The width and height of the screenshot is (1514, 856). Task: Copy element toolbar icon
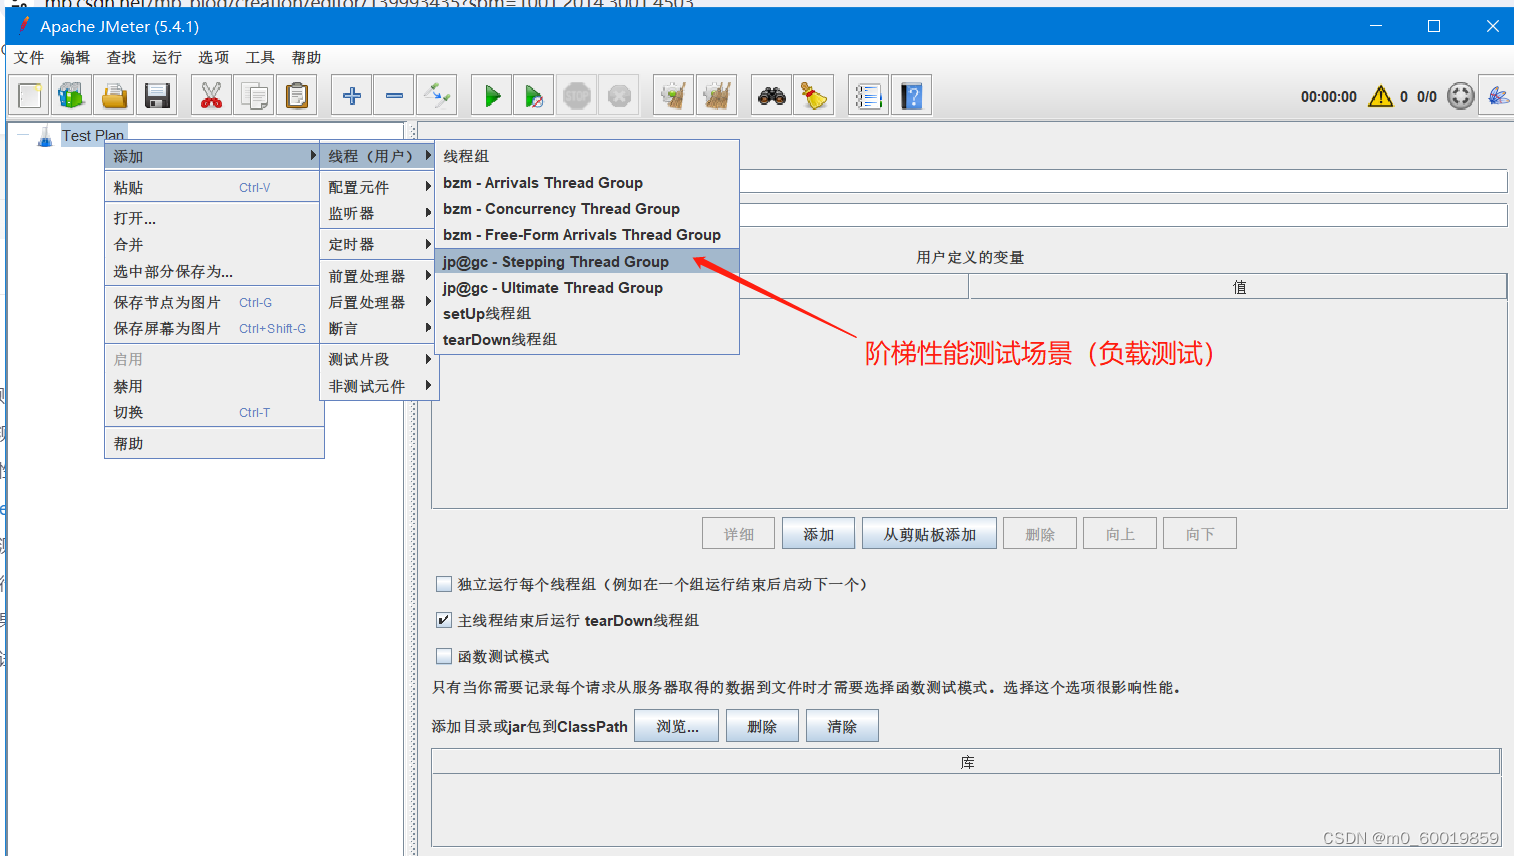pos(254,96)
